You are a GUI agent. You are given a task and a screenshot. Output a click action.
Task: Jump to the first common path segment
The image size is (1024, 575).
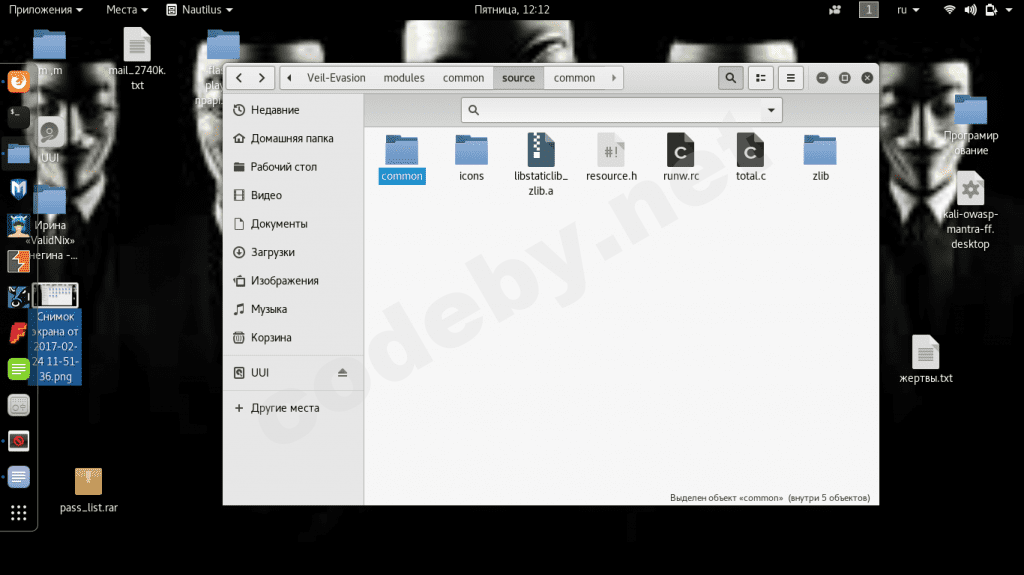click(x=463, y=78)
